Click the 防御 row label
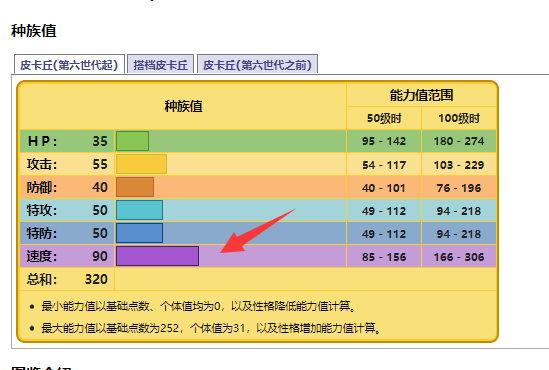This screenshot has height=370, width=549. pos(42,187)
